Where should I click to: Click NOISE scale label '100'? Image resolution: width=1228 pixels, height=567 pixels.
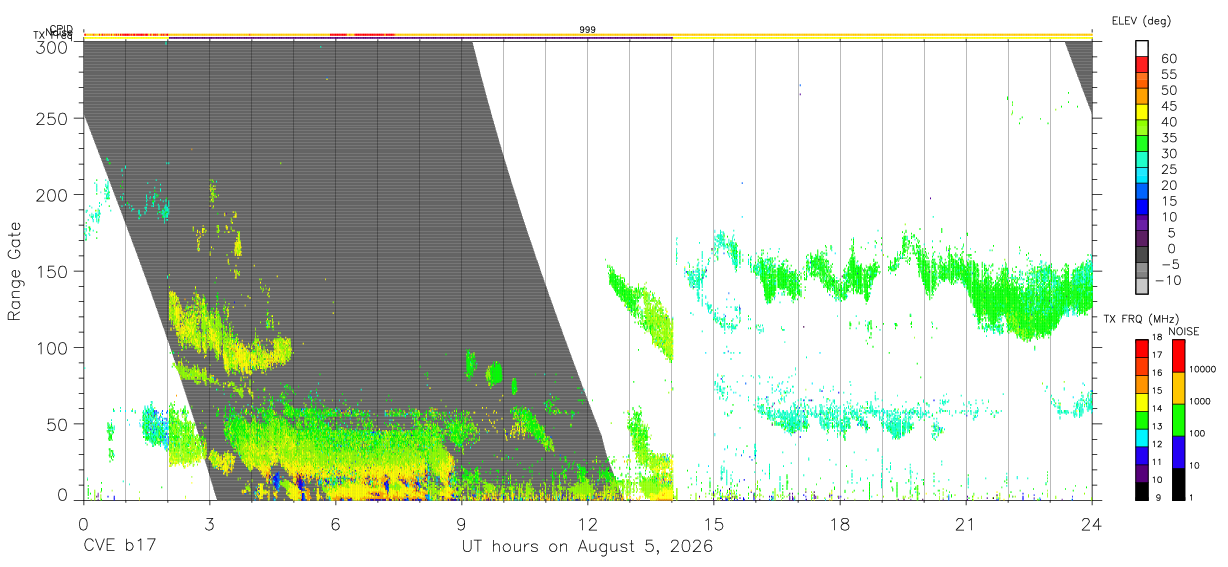point(1198,434)
